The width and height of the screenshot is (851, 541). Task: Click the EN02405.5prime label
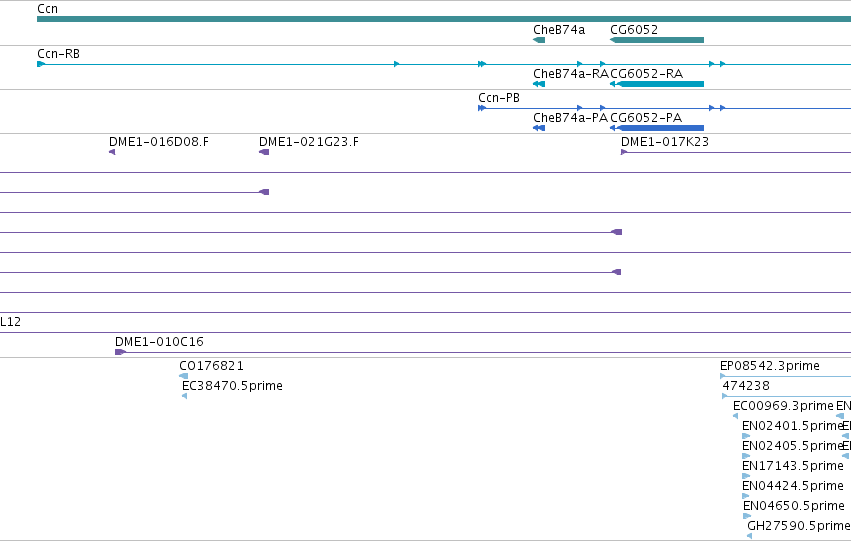(792, 446)
